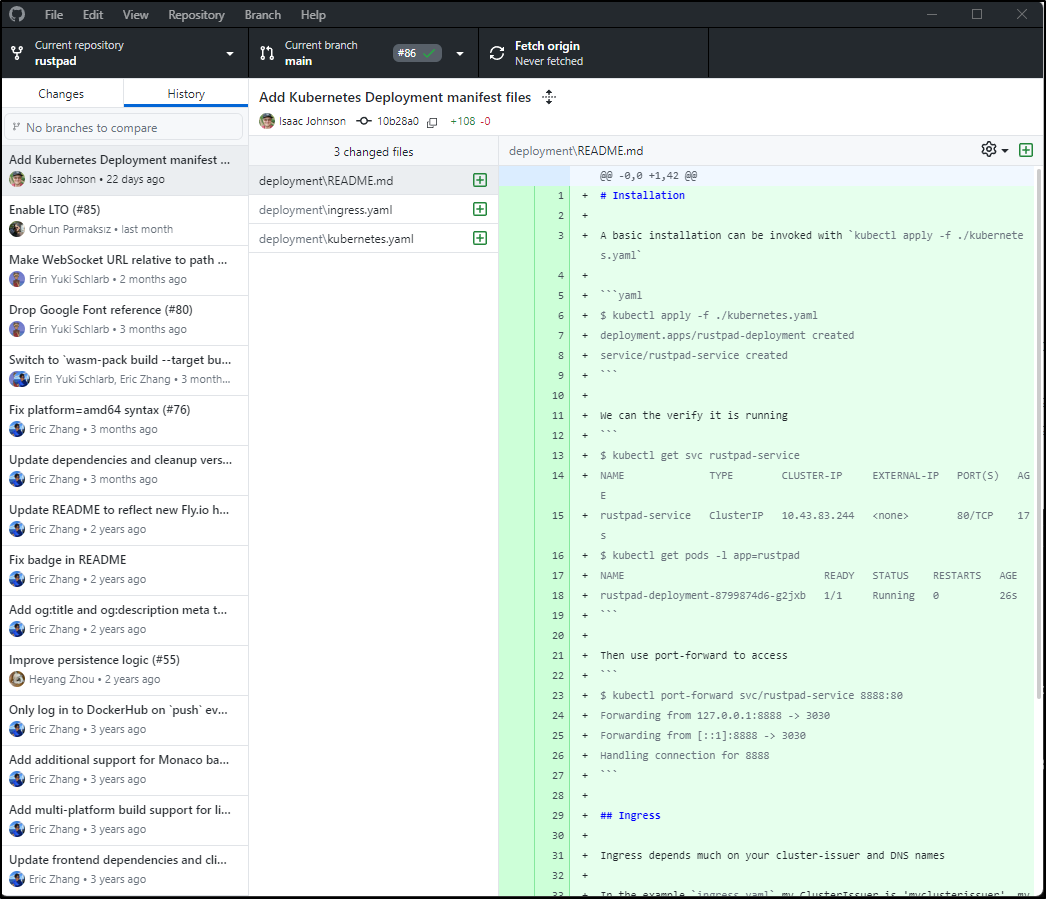Screen dimensions: 1046x899
Task: Select the Drop Google Font reference (#80) commit
Action: click(125, 320)
